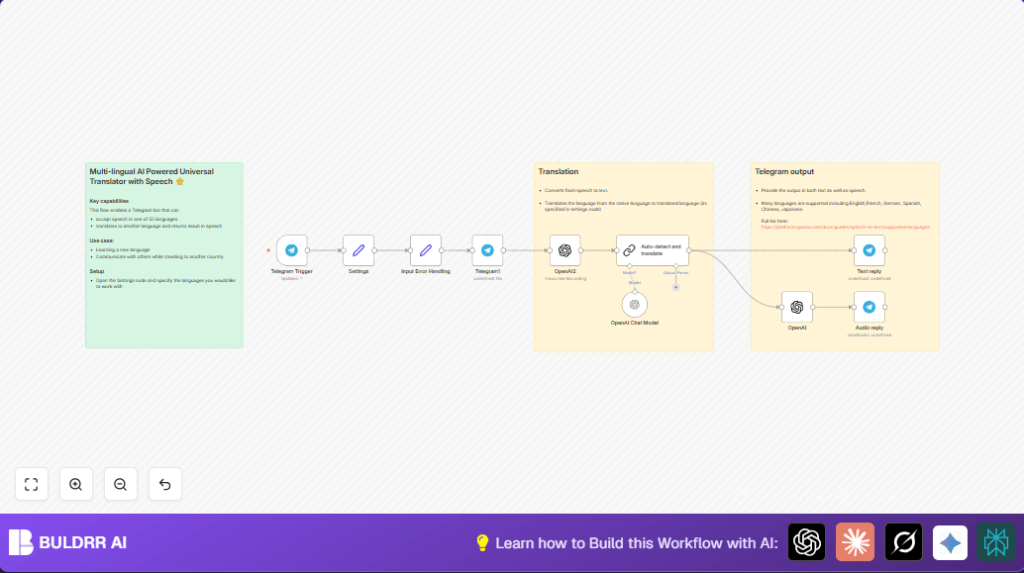1024x573 pixels.
Task: Click the OpenAI Chat Model node
Action: click(x=634, y=304)
